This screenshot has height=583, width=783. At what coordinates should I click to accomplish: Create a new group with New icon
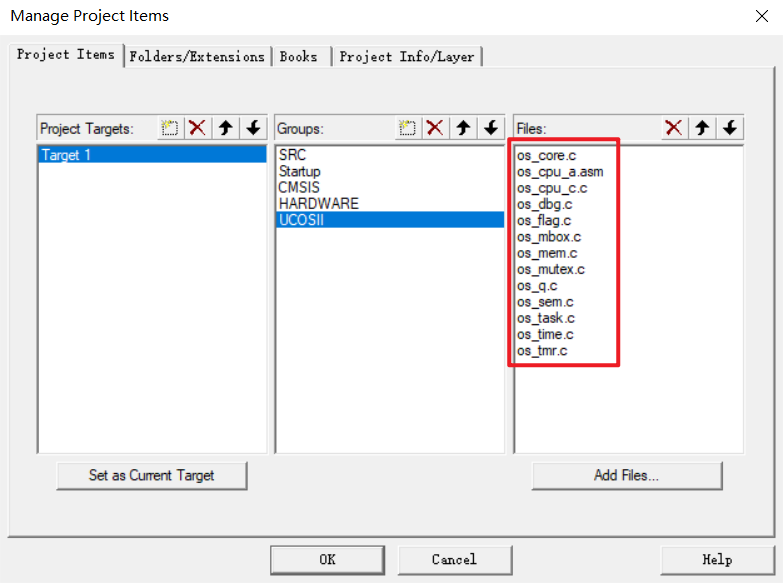point(407,128)
